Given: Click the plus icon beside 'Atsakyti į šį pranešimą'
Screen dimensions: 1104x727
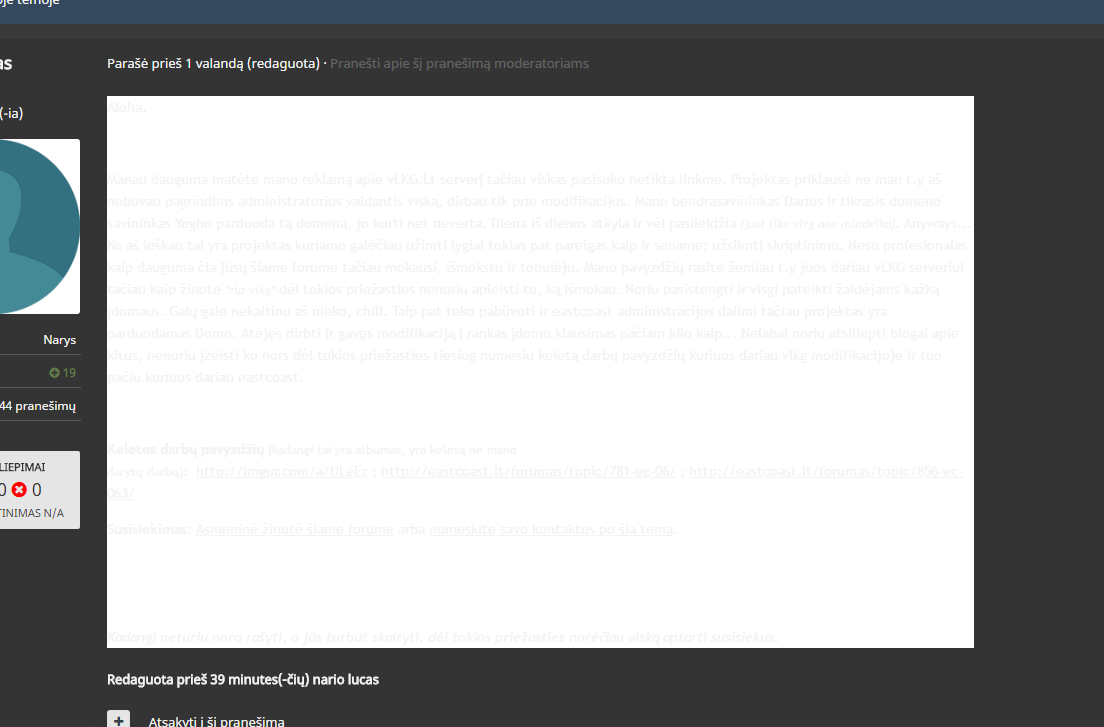Looking at the screenshot, I should [118, 719].
